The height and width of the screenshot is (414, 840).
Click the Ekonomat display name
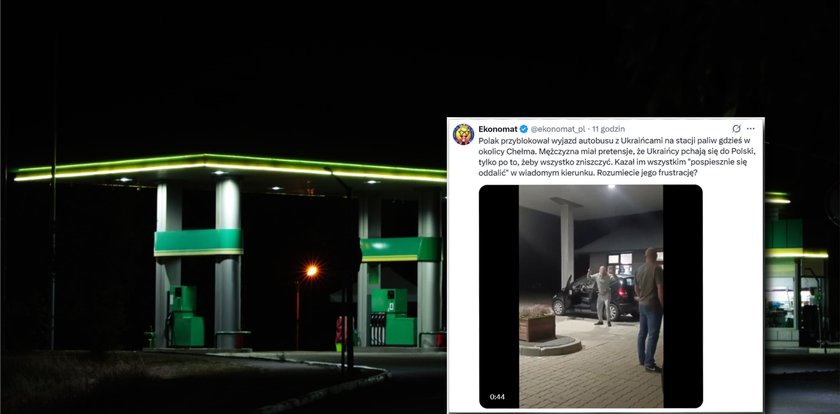[x=498, y=129]
